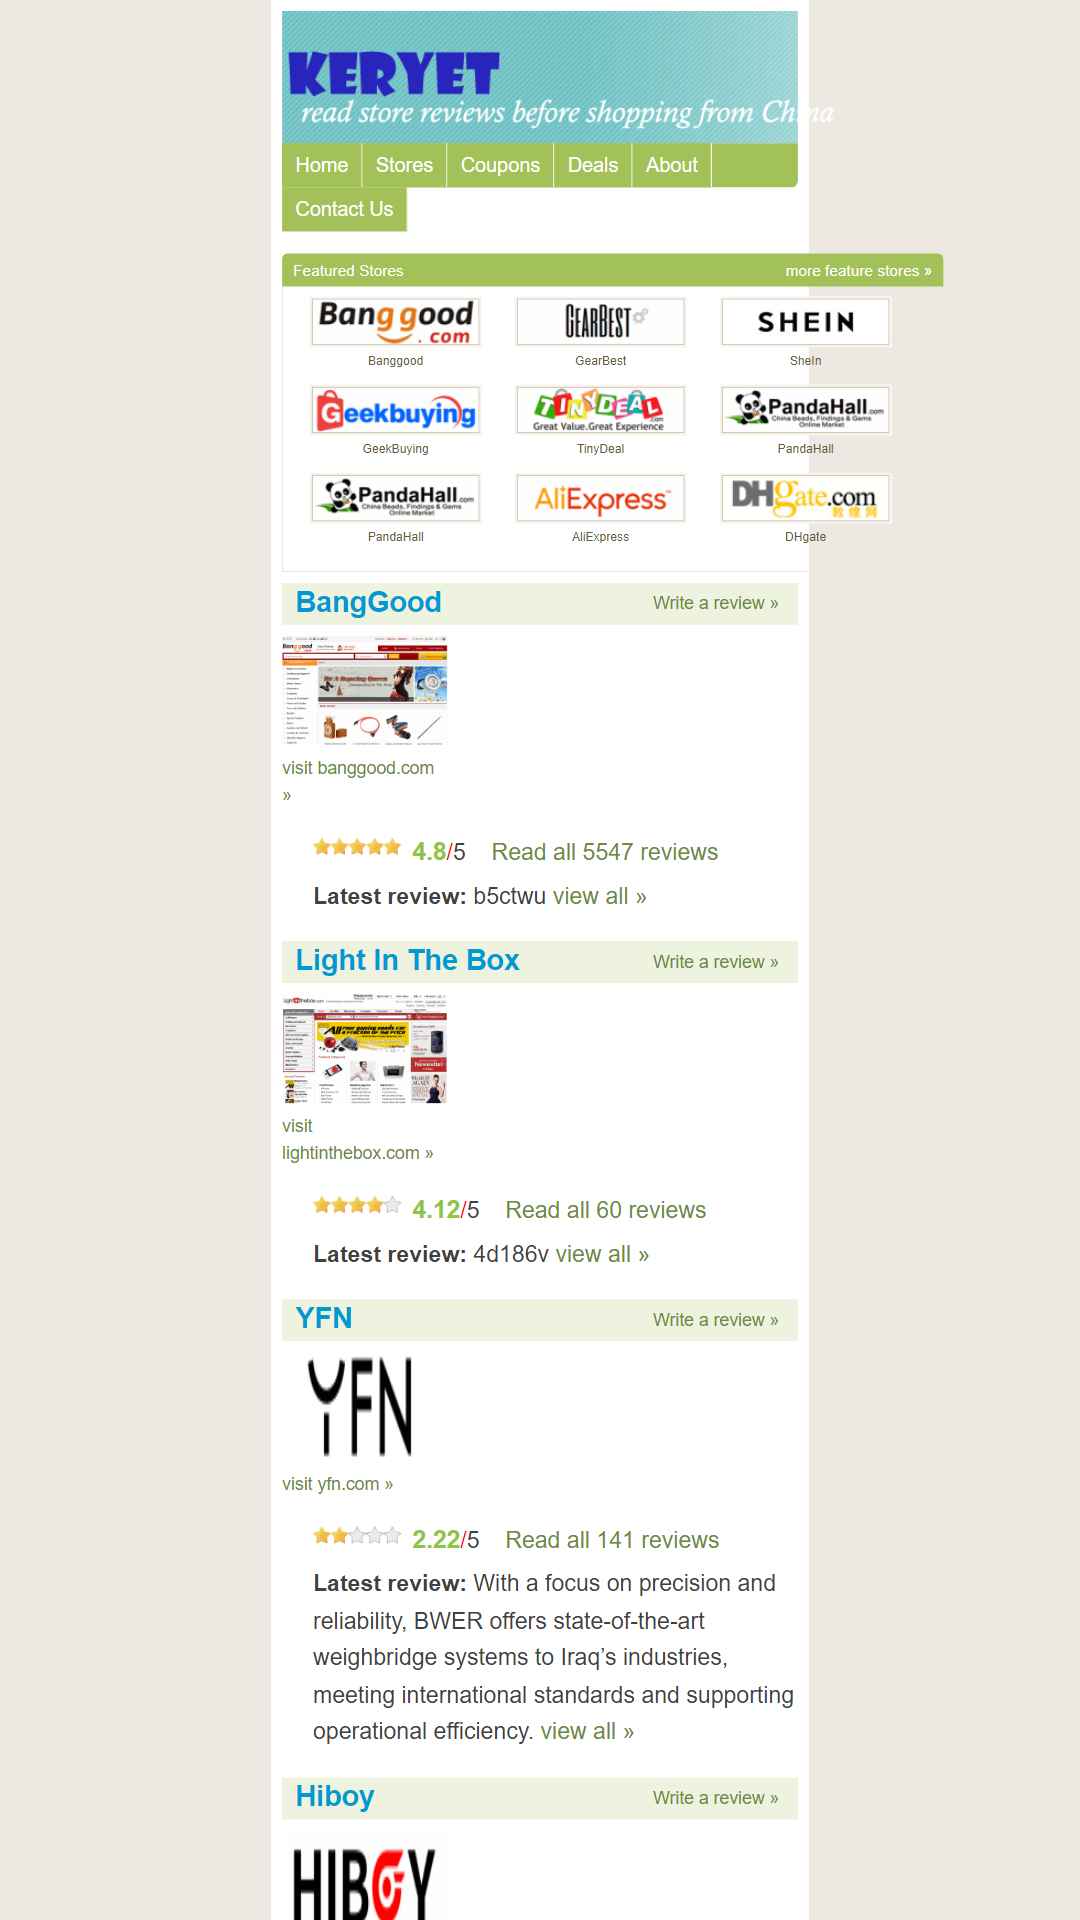Go to the Coupons menu item
Screen dimensions: 1080x1920
click(x=500, y=165)
